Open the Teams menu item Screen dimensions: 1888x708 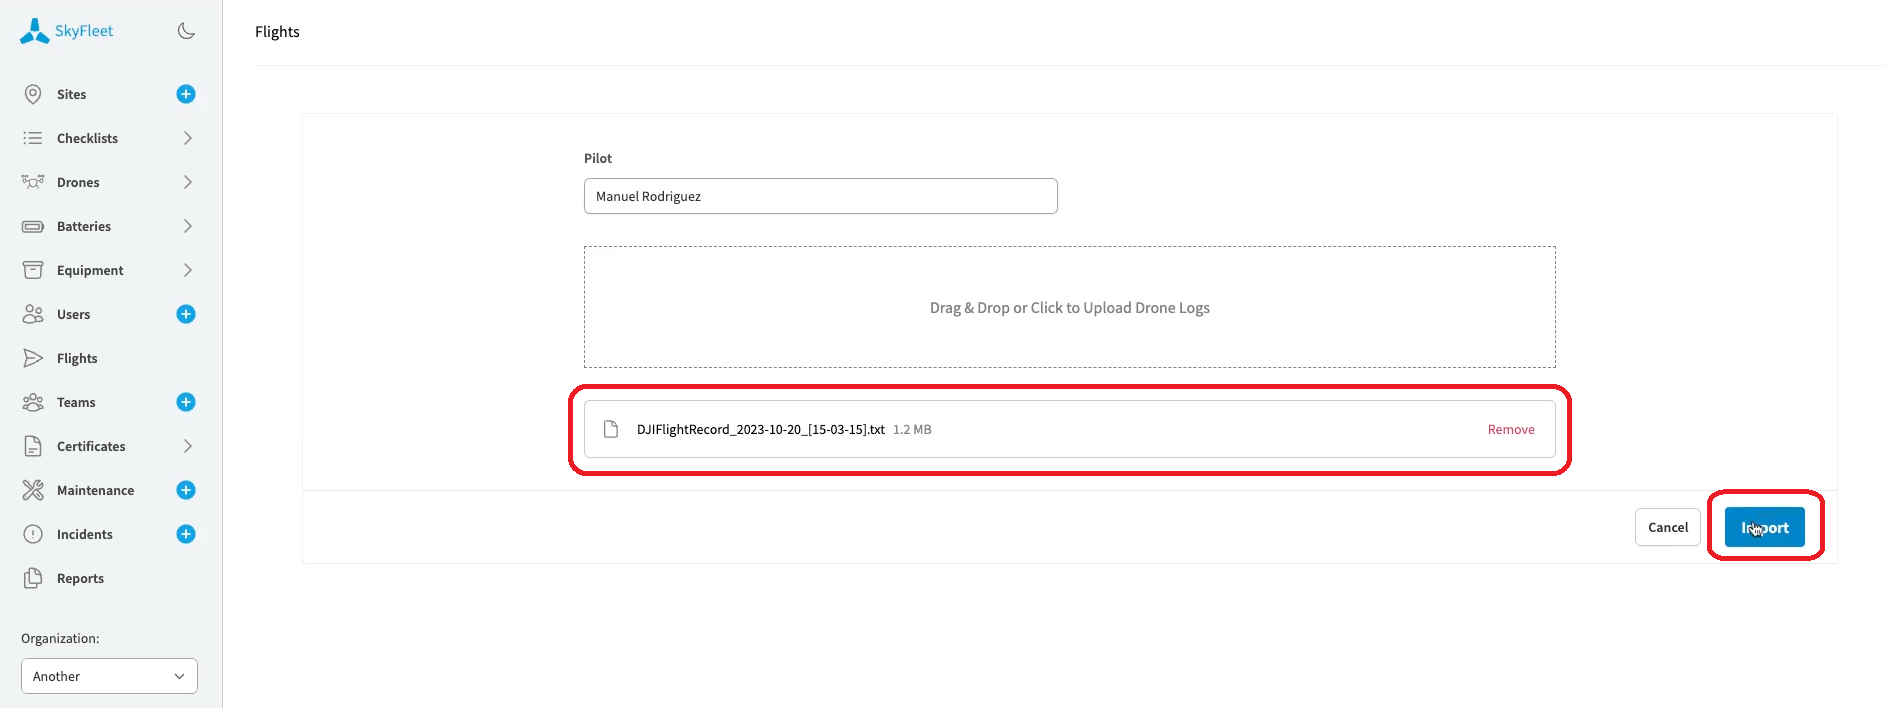76,402
